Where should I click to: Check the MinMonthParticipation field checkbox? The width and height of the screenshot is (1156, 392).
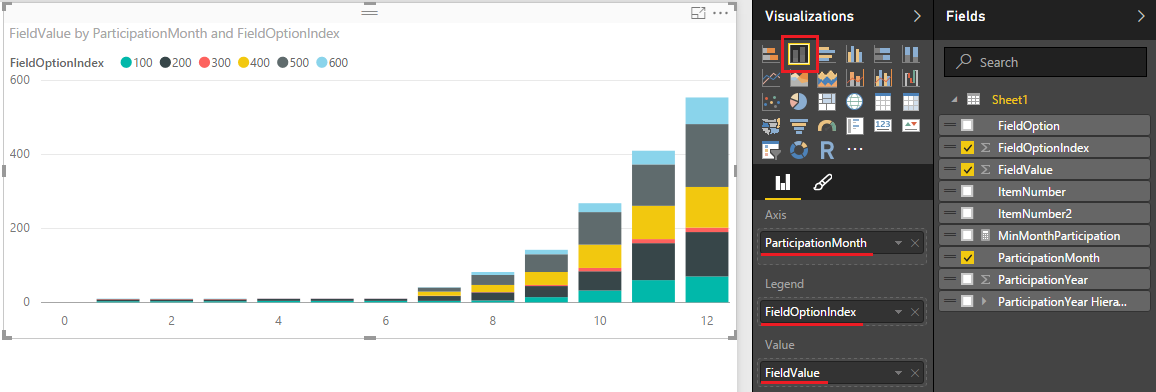pyautogui.click(x=967, y=236)
